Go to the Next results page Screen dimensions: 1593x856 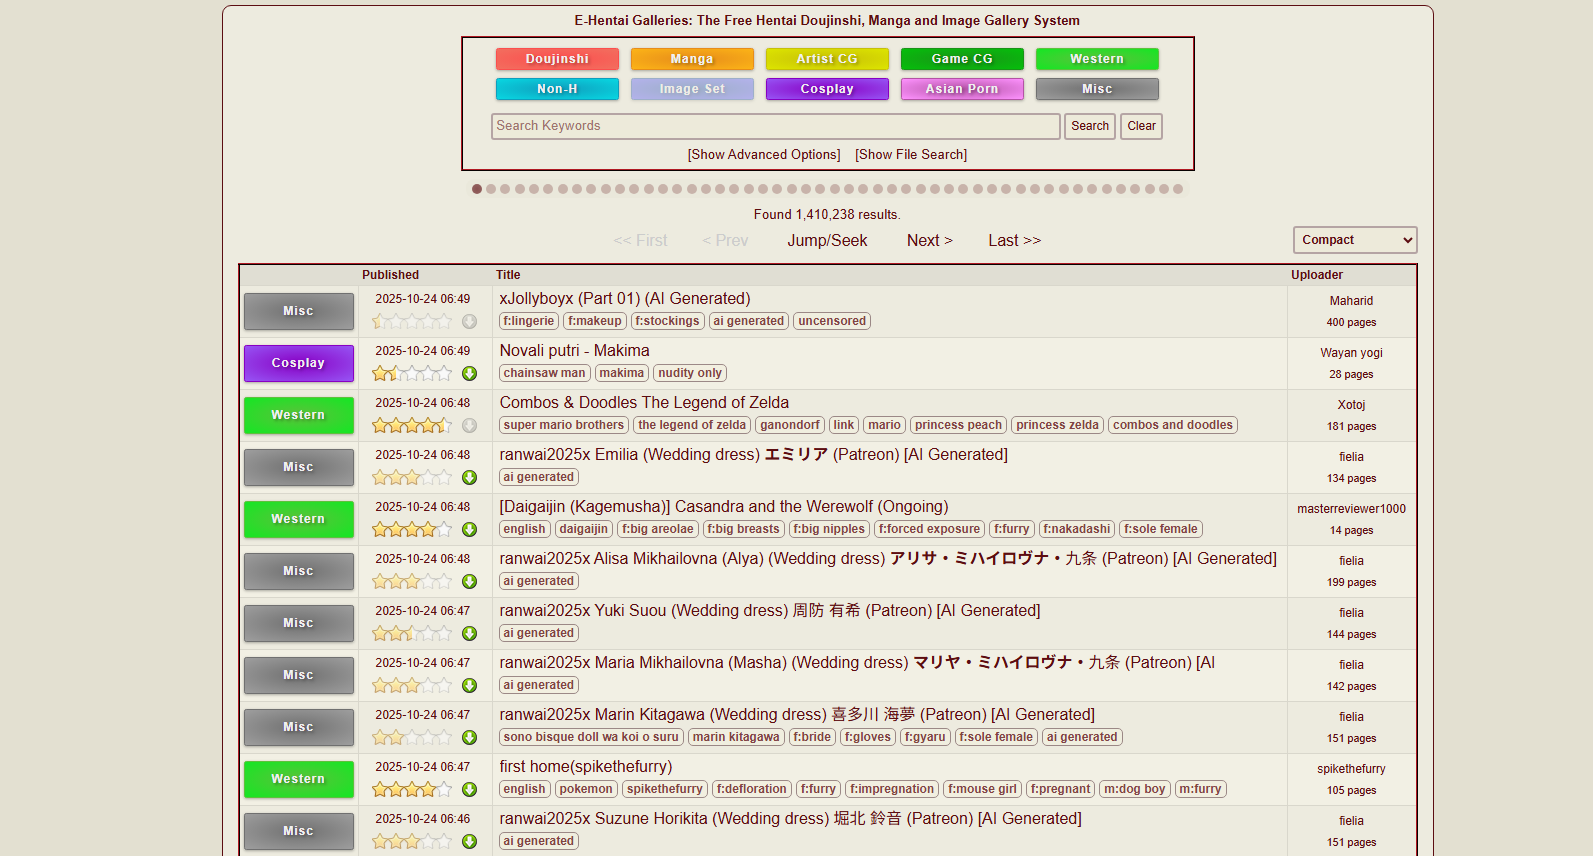tap(929, 241)
